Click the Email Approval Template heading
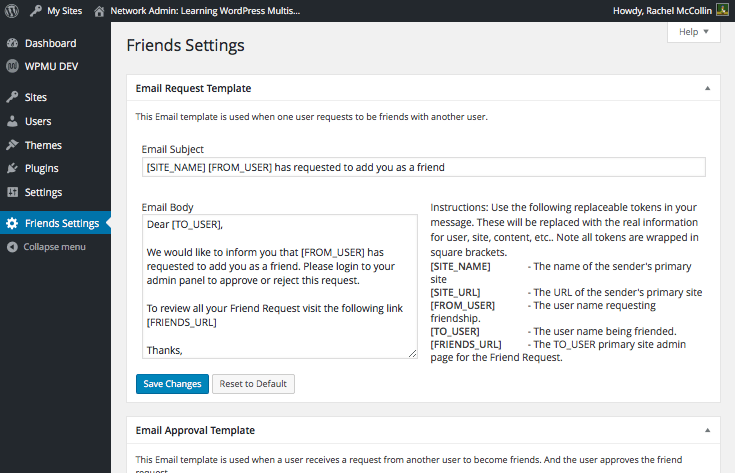The image size is (735, 473). [x=195, y=430]
